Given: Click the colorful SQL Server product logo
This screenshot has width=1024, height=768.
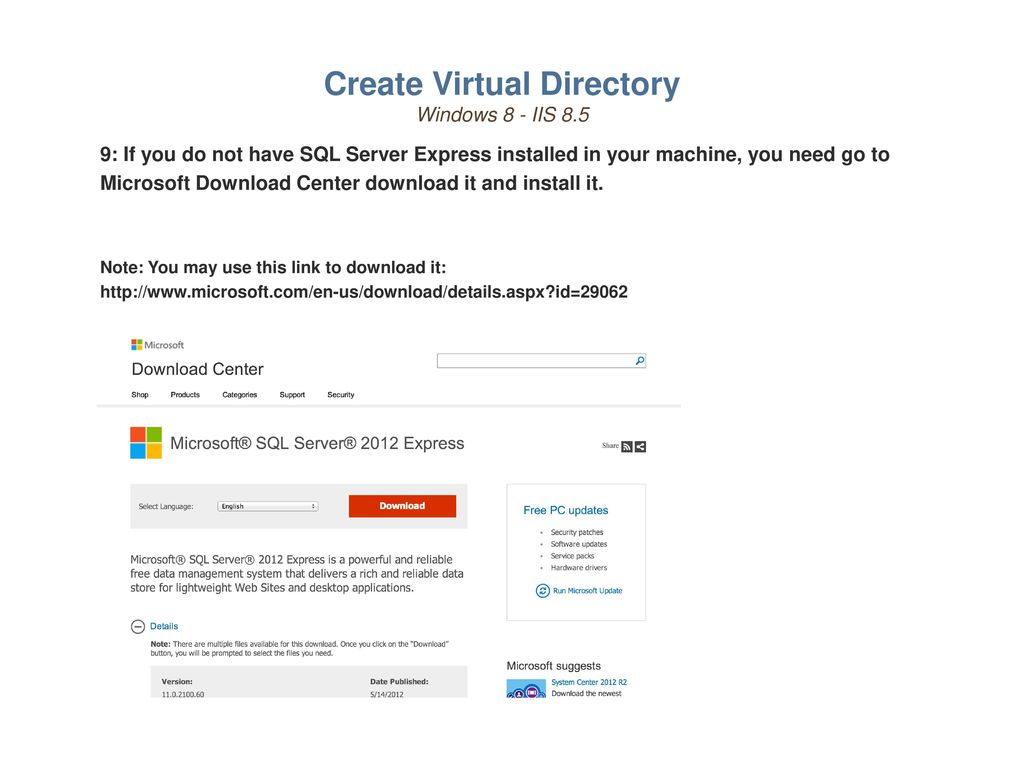Looking at the screenshot, I should coord(146,443).
